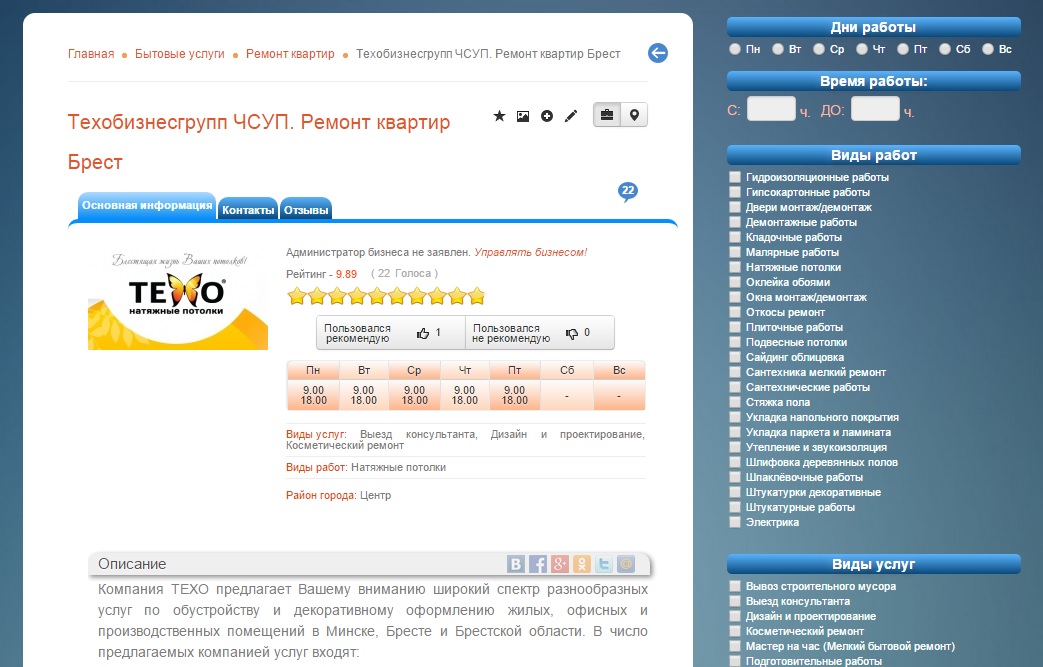The width and height of the screenshot is (1043, 667).
Task: Check Малярные работы checkbox
Action: [x=734, y=252]
